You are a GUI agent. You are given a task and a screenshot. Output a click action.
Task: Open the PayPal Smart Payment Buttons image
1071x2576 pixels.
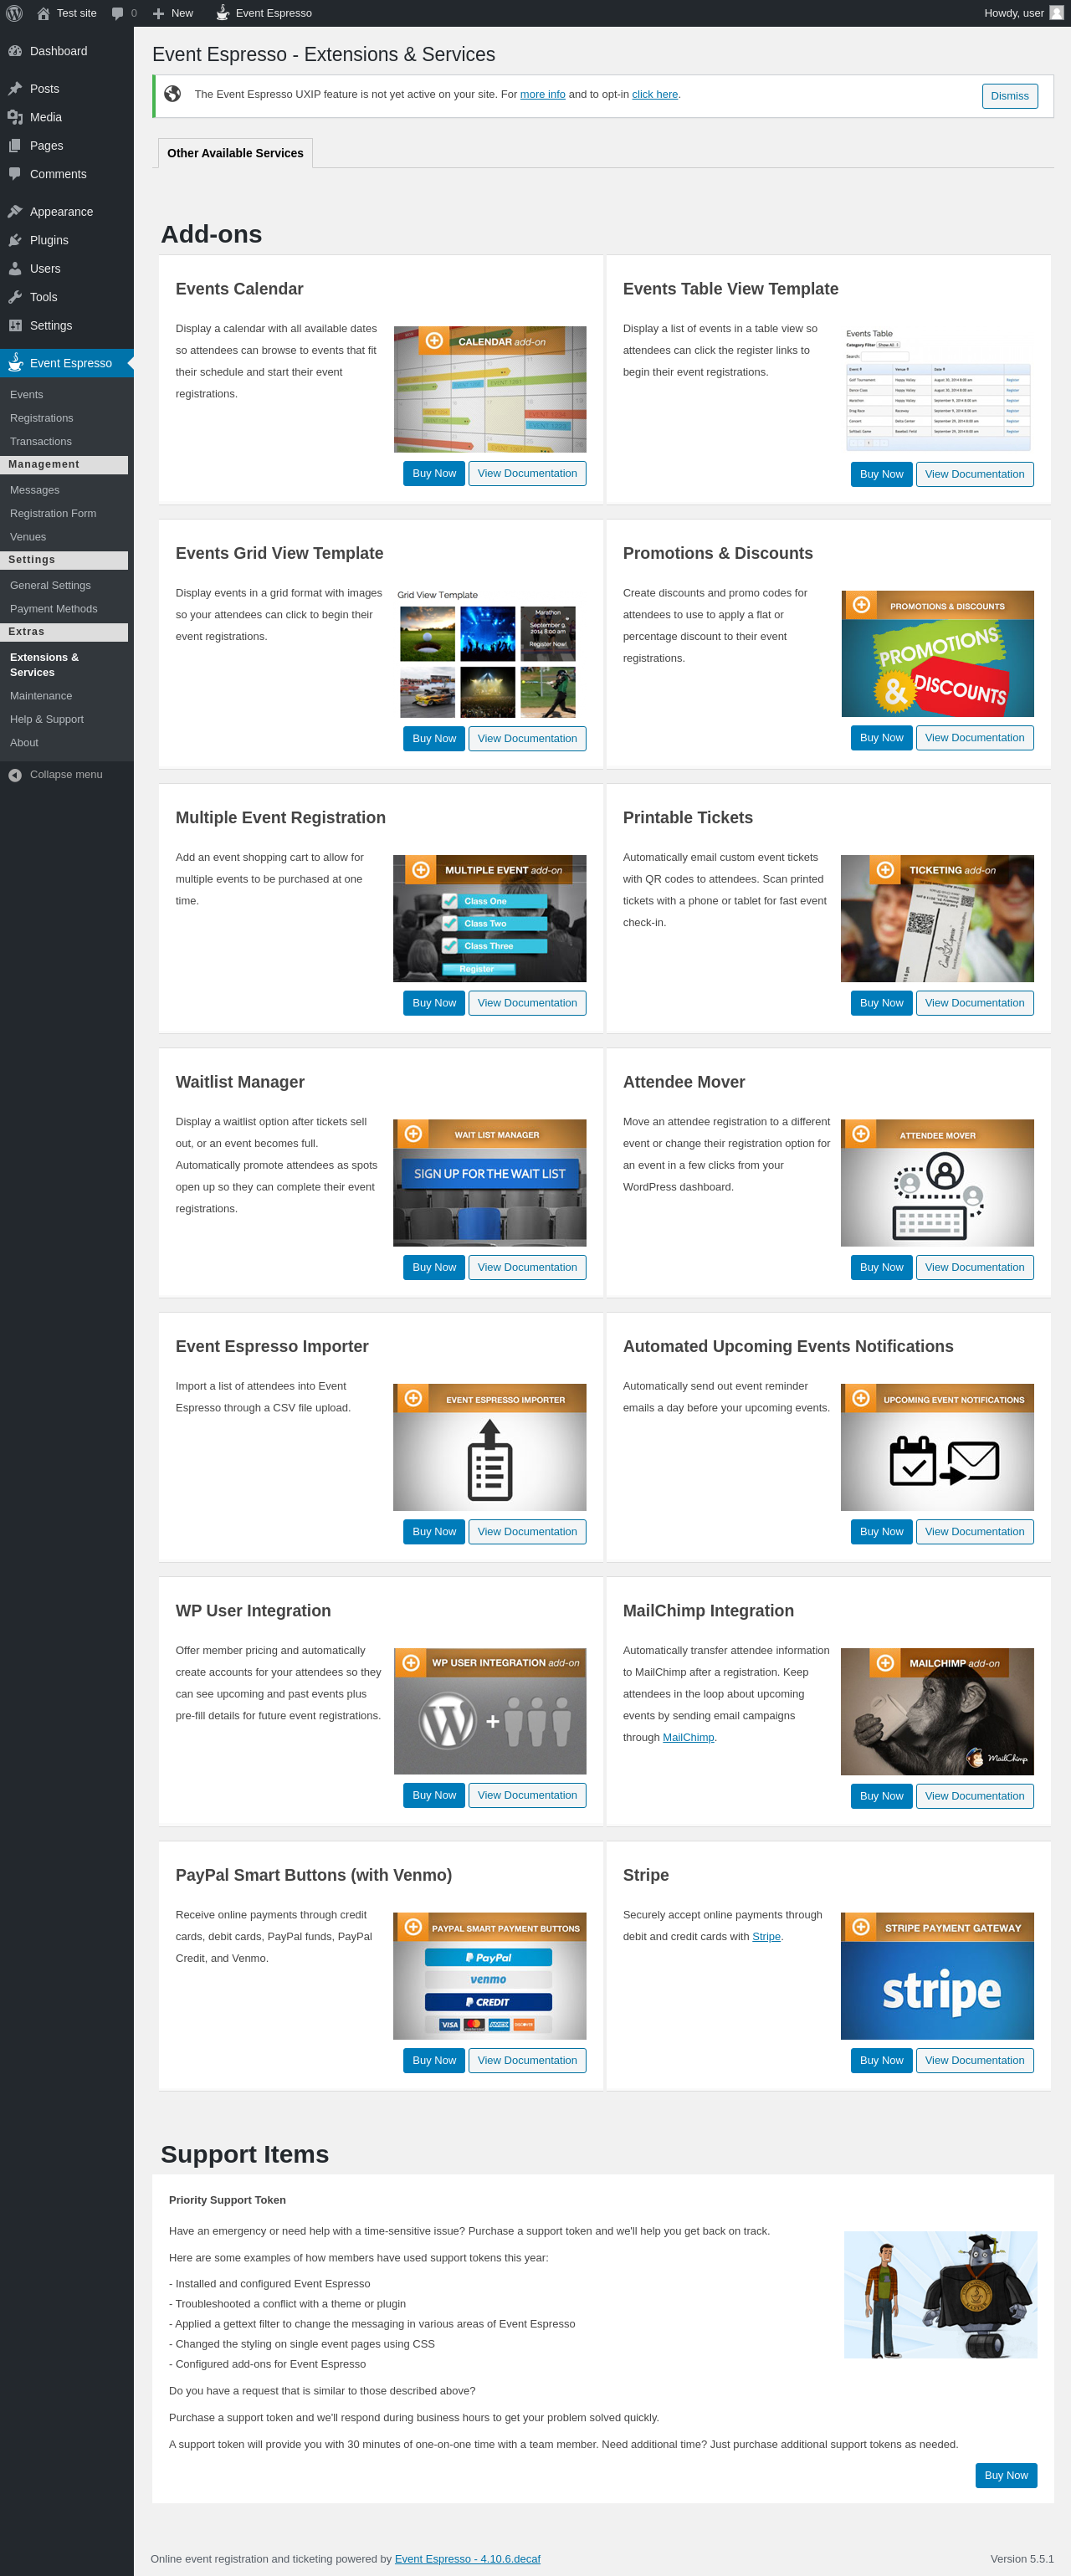pos(490,1976)
